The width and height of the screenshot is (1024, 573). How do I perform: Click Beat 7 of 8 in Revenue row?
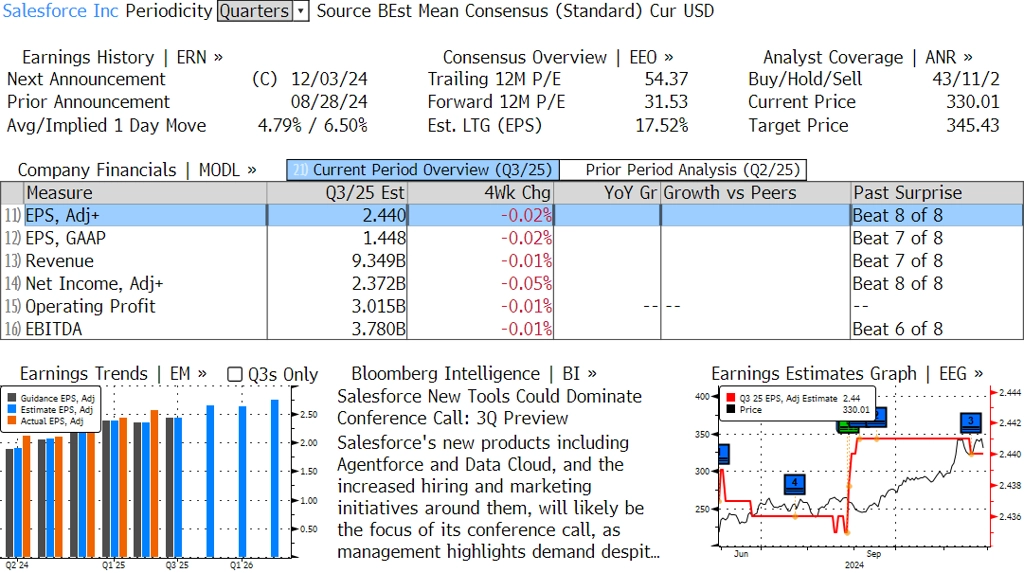point(898,261)
